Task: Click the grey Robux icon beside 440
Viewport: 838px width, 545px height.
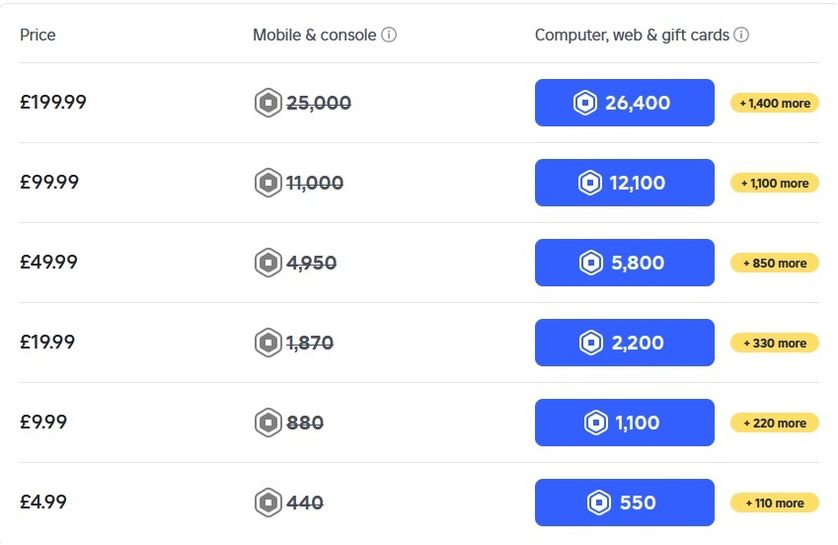Action: [x=268, y=502]
